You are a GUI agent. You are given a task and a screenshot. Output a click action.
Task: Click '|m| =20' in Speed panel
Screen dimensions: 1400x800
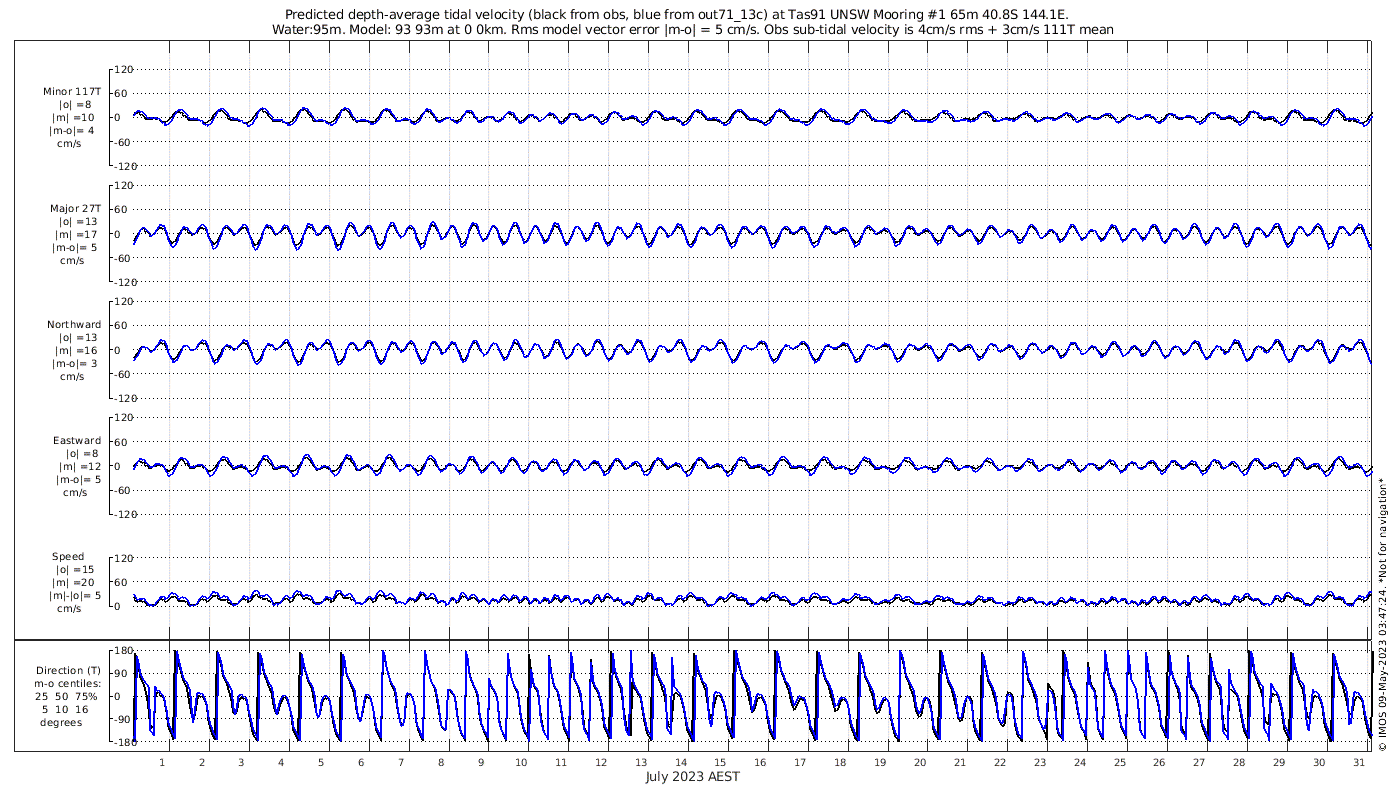pyautogui.click(x=74, y=582)
